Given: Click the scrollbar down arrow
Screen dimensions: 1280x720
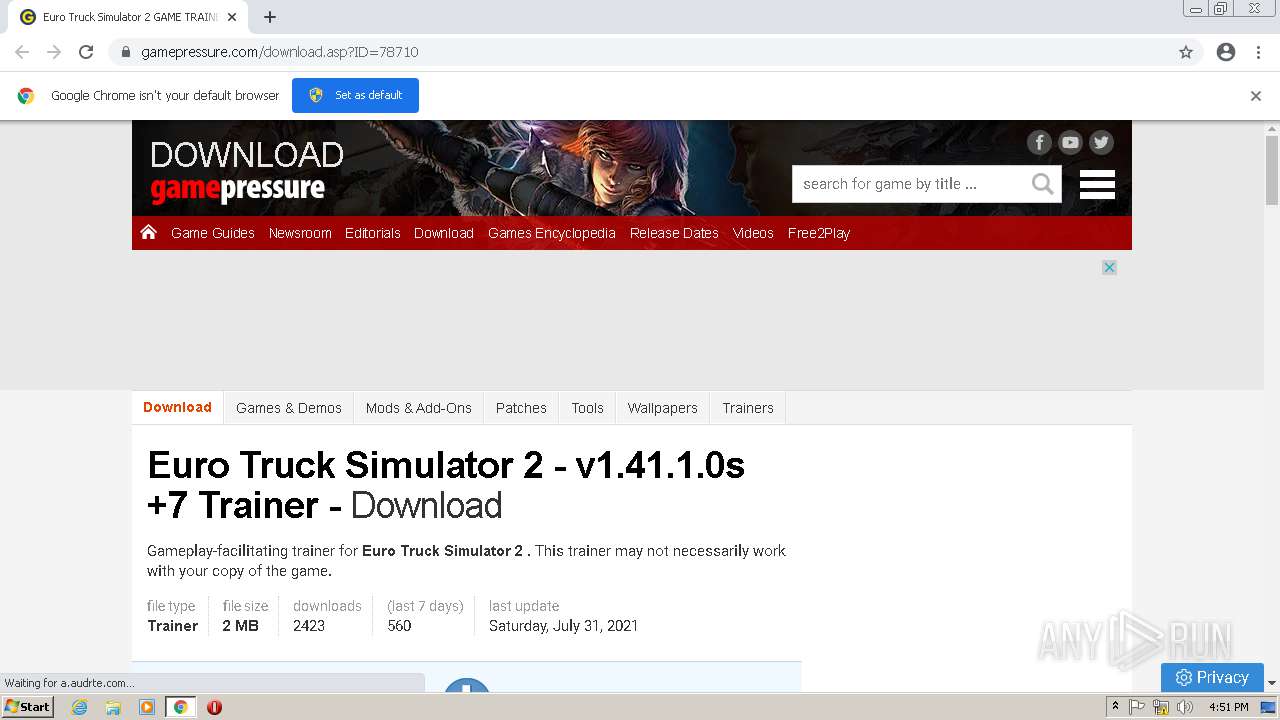Looking at the screenshot, I should (1272, 683).
